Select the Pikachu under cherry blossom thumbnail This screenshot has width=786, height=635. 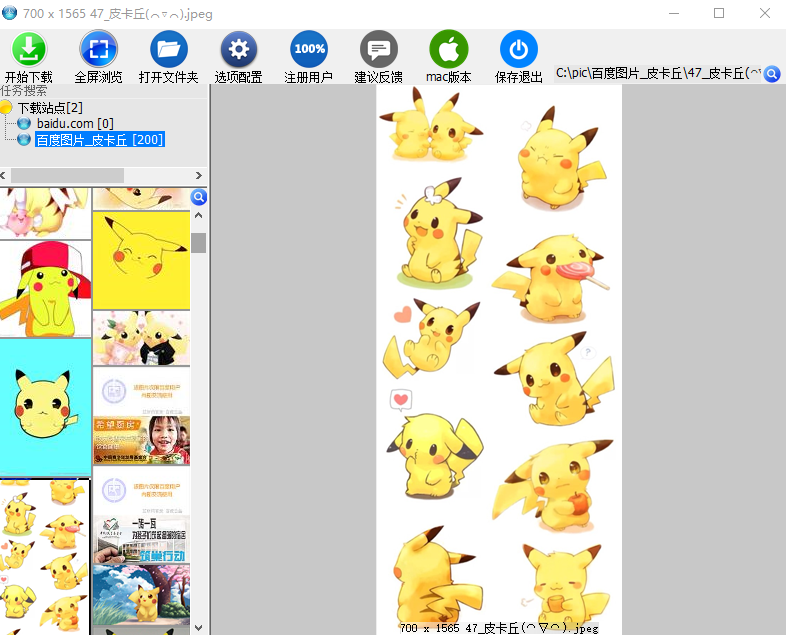point(141,595)
